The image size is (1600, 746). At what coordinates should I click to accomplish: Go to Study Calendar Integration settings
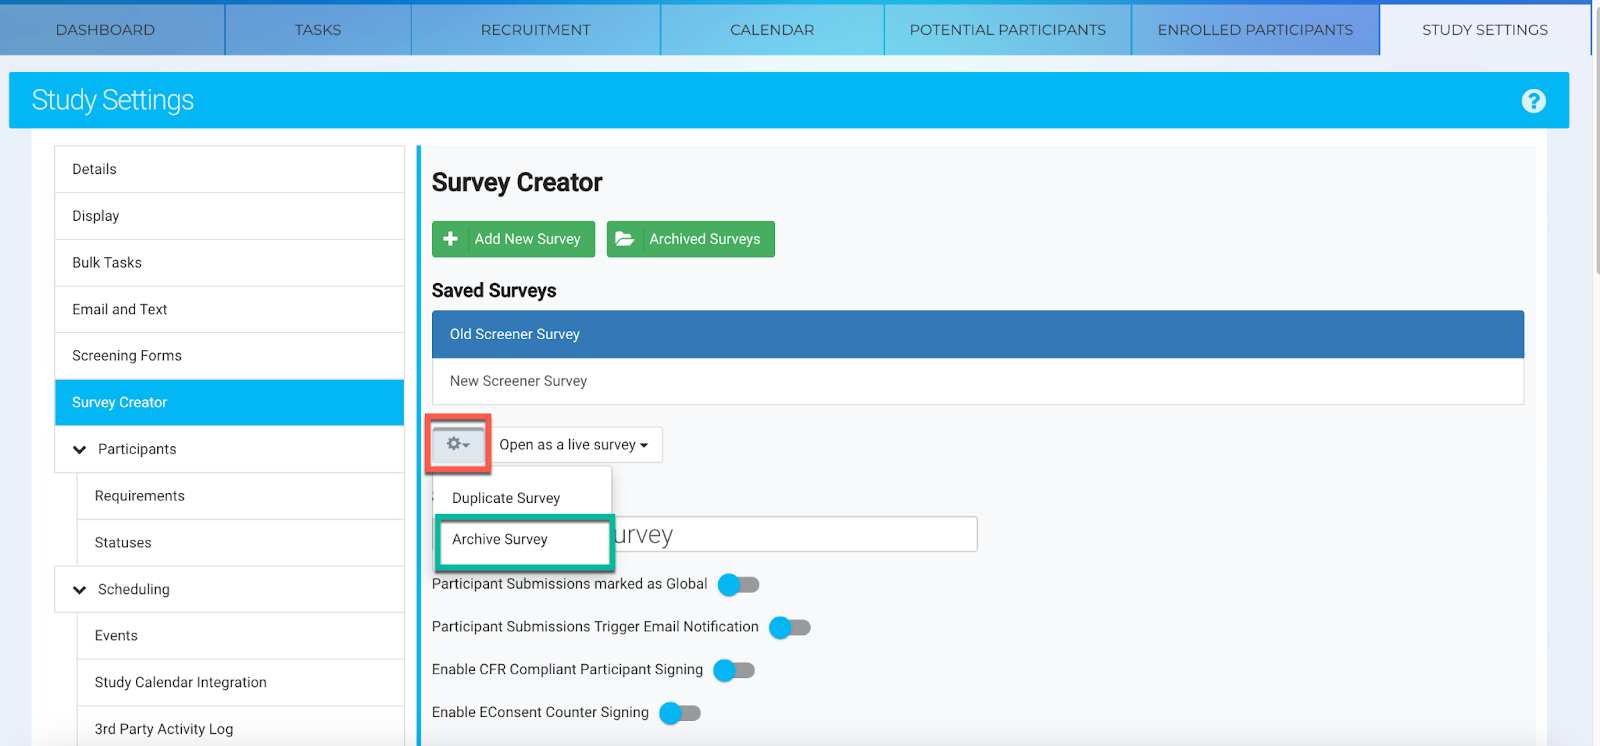coord(181,683)
